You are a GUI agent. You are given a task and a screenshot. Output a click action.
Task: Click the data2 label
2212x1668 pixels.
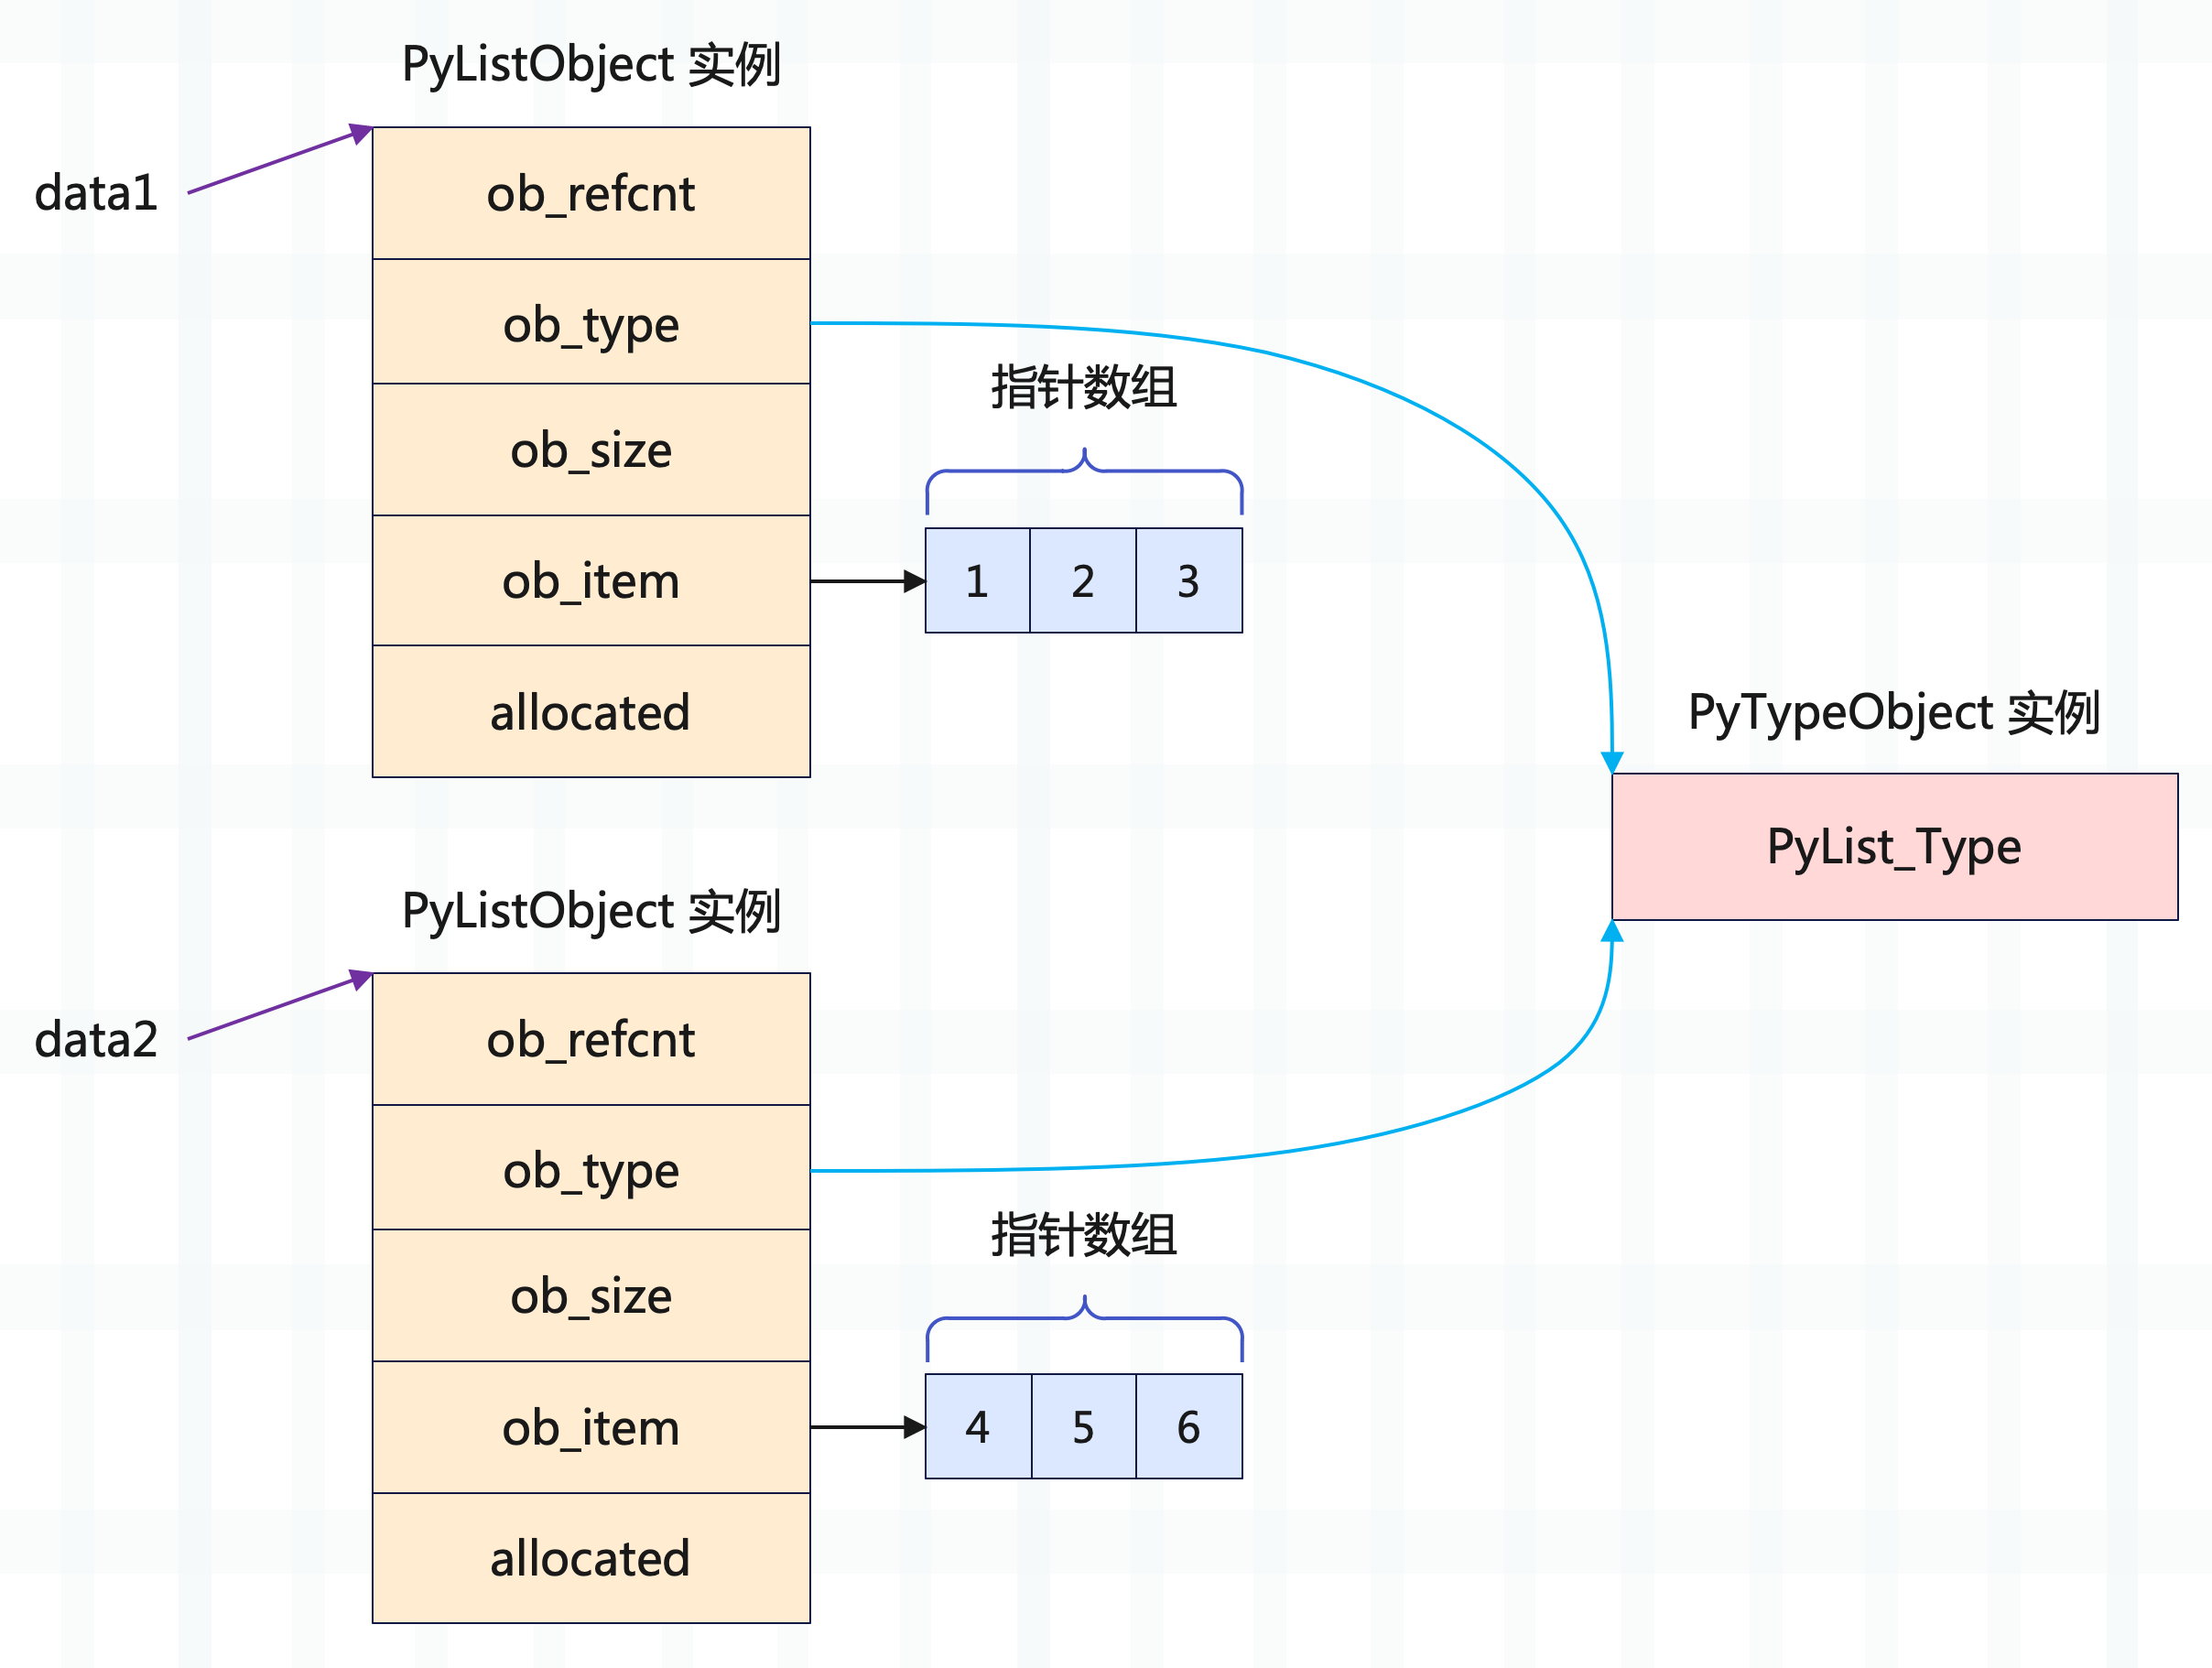pos(97,1041)
